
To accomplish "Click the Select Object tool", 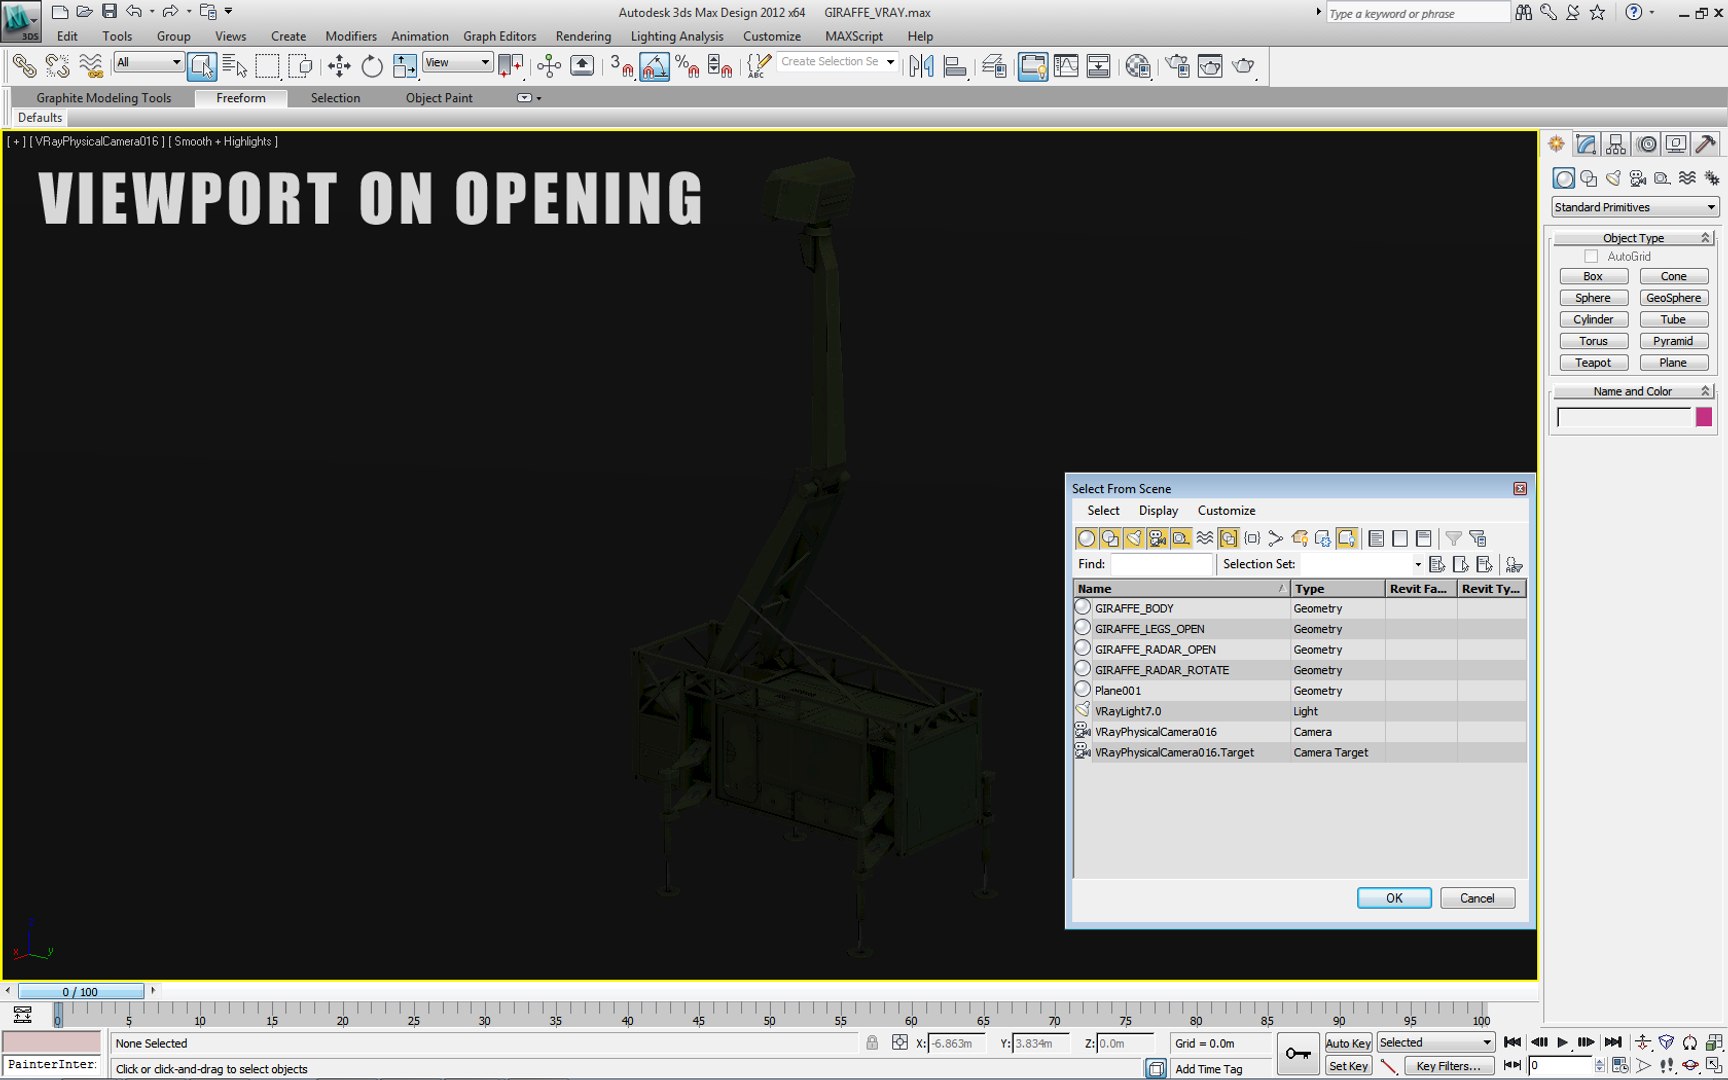I will click(x=202, y=66).
